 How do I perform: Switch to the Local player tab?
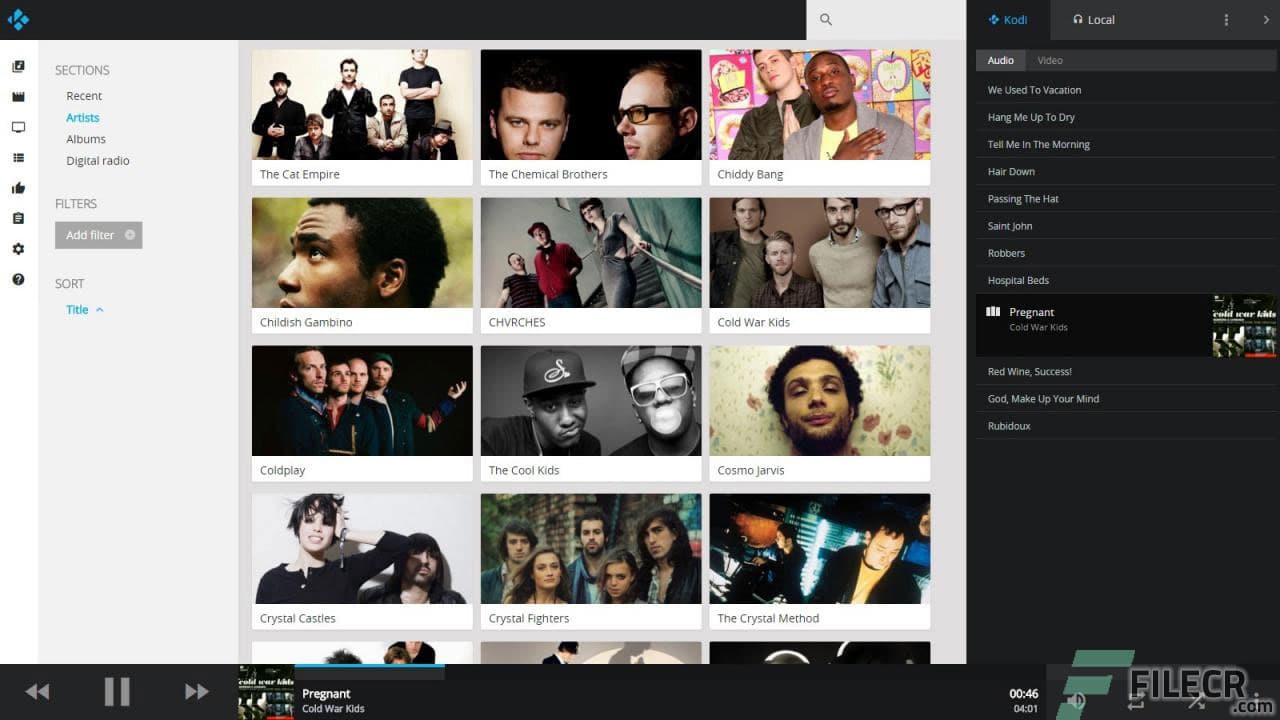(1093, 20)
